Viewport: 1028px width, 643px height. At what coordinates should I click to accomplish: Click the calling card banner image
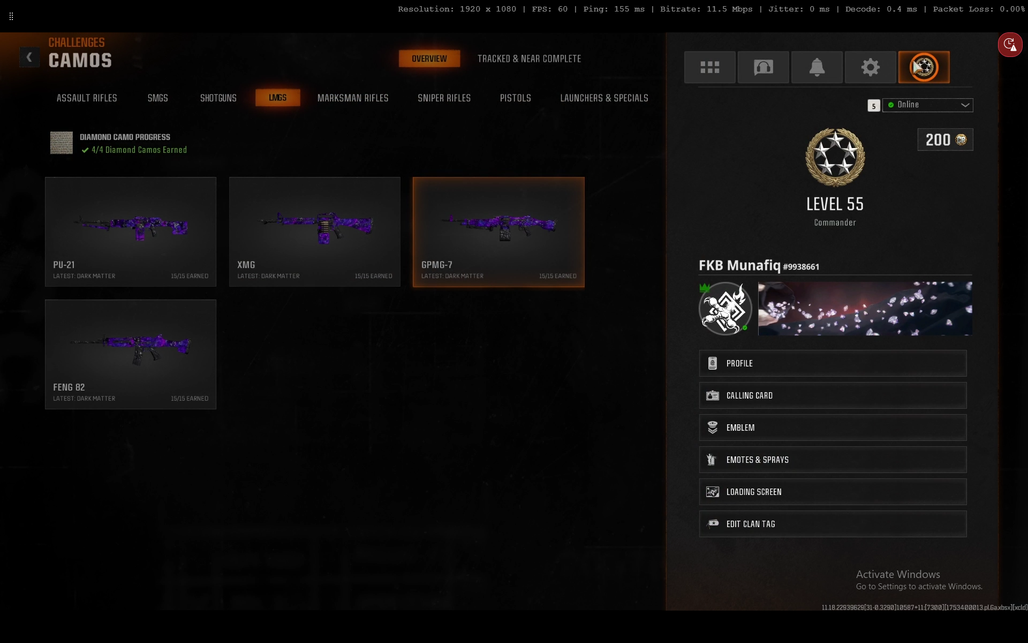pyautogui.click(x=865, y=308)
